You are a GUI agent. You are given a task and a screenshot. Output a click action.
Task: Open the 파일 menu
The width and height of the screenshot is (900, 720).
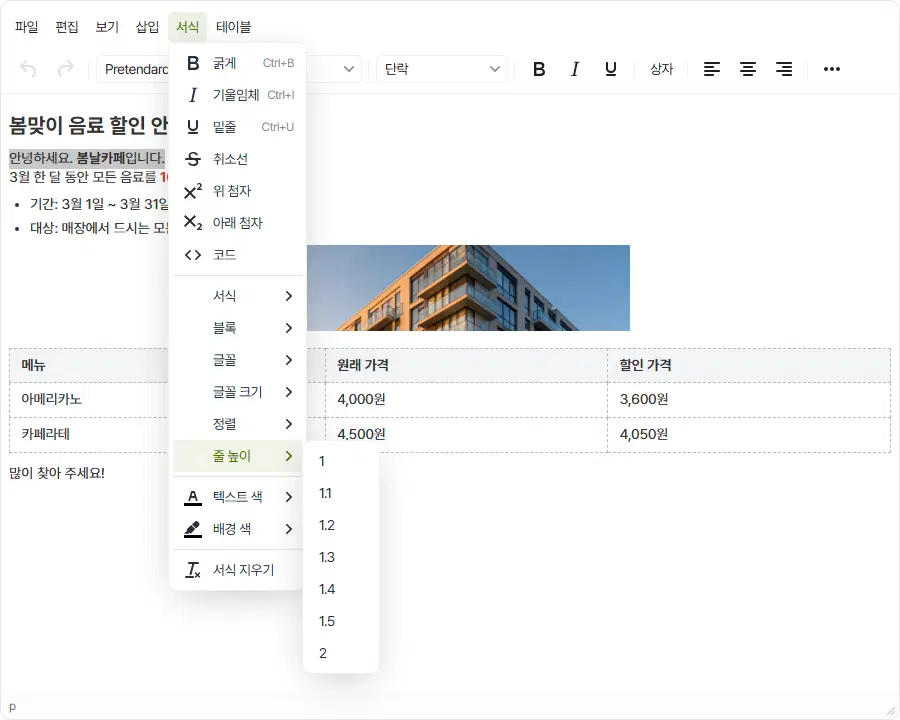click(26, 27)
